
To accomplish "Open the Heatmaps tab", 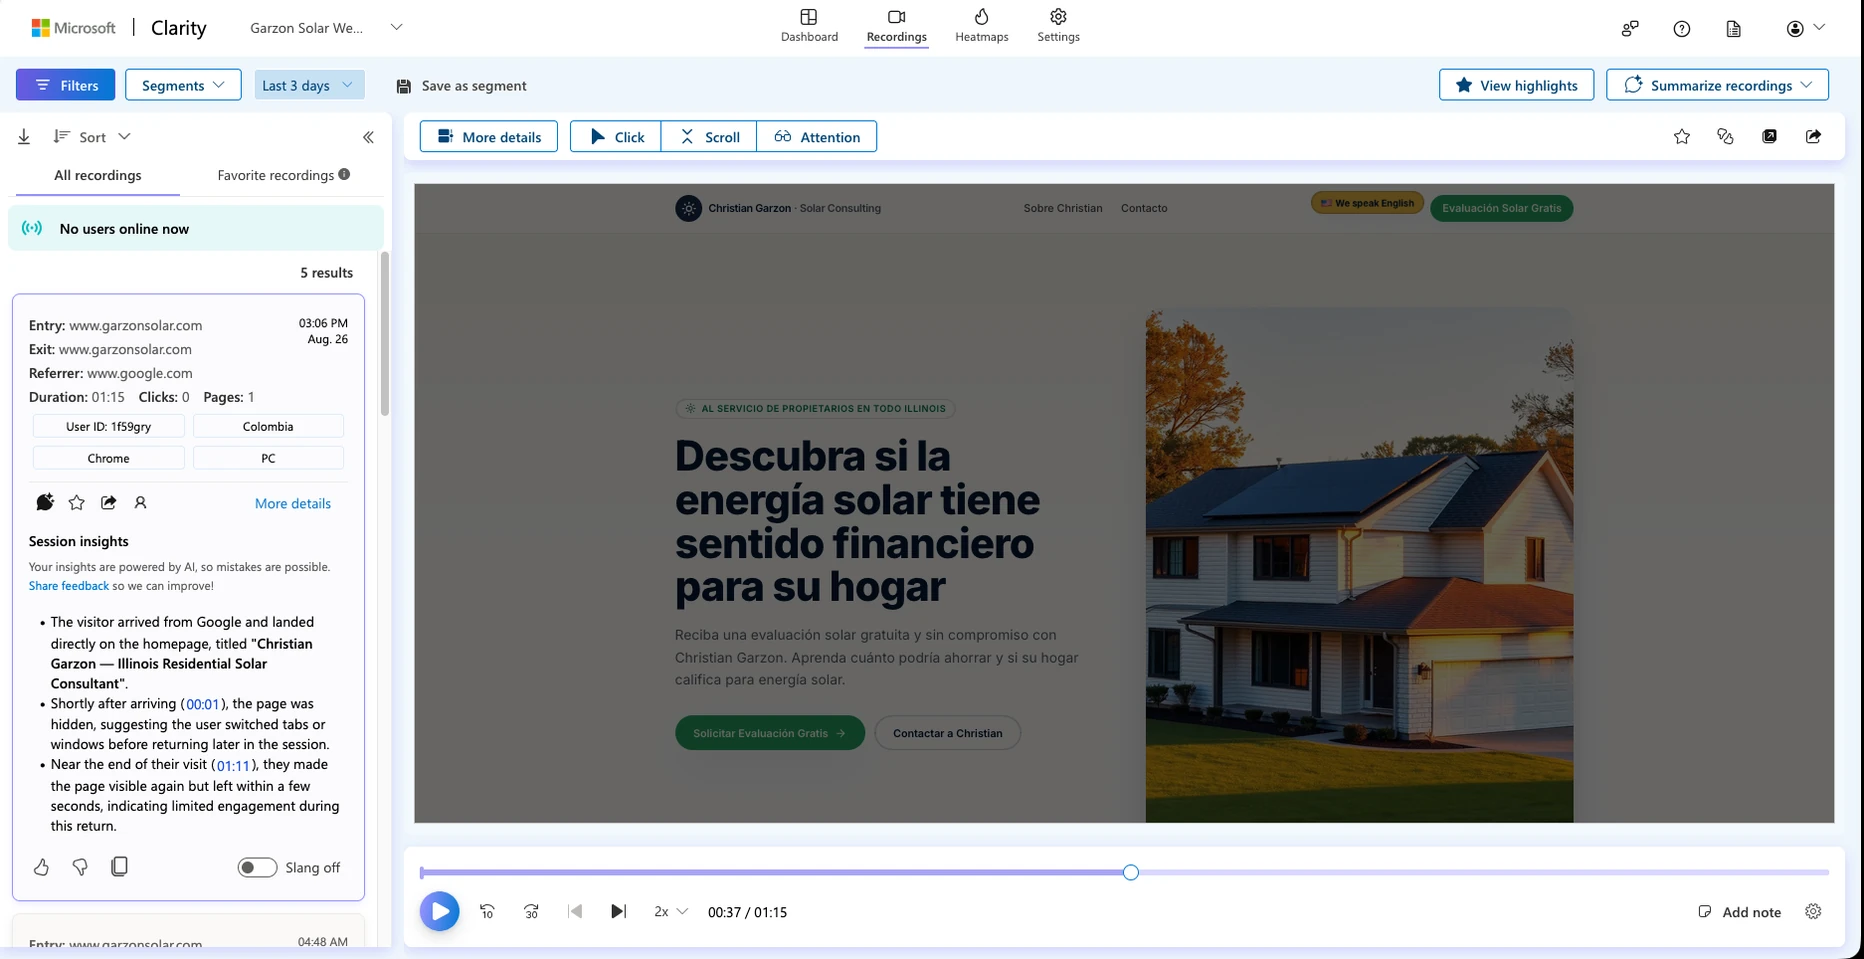I will (981, 26).
